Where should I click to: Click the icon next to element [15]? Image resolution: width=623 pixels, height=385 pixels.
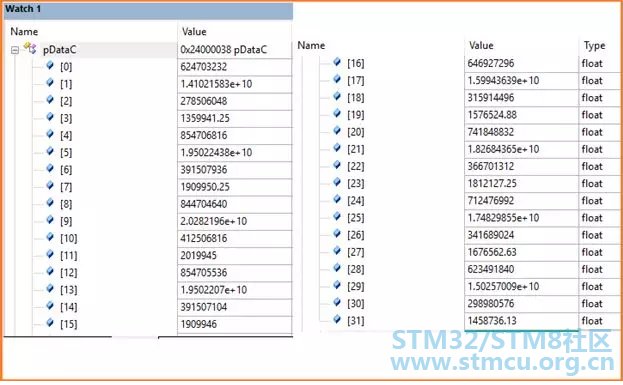point(50,323)
